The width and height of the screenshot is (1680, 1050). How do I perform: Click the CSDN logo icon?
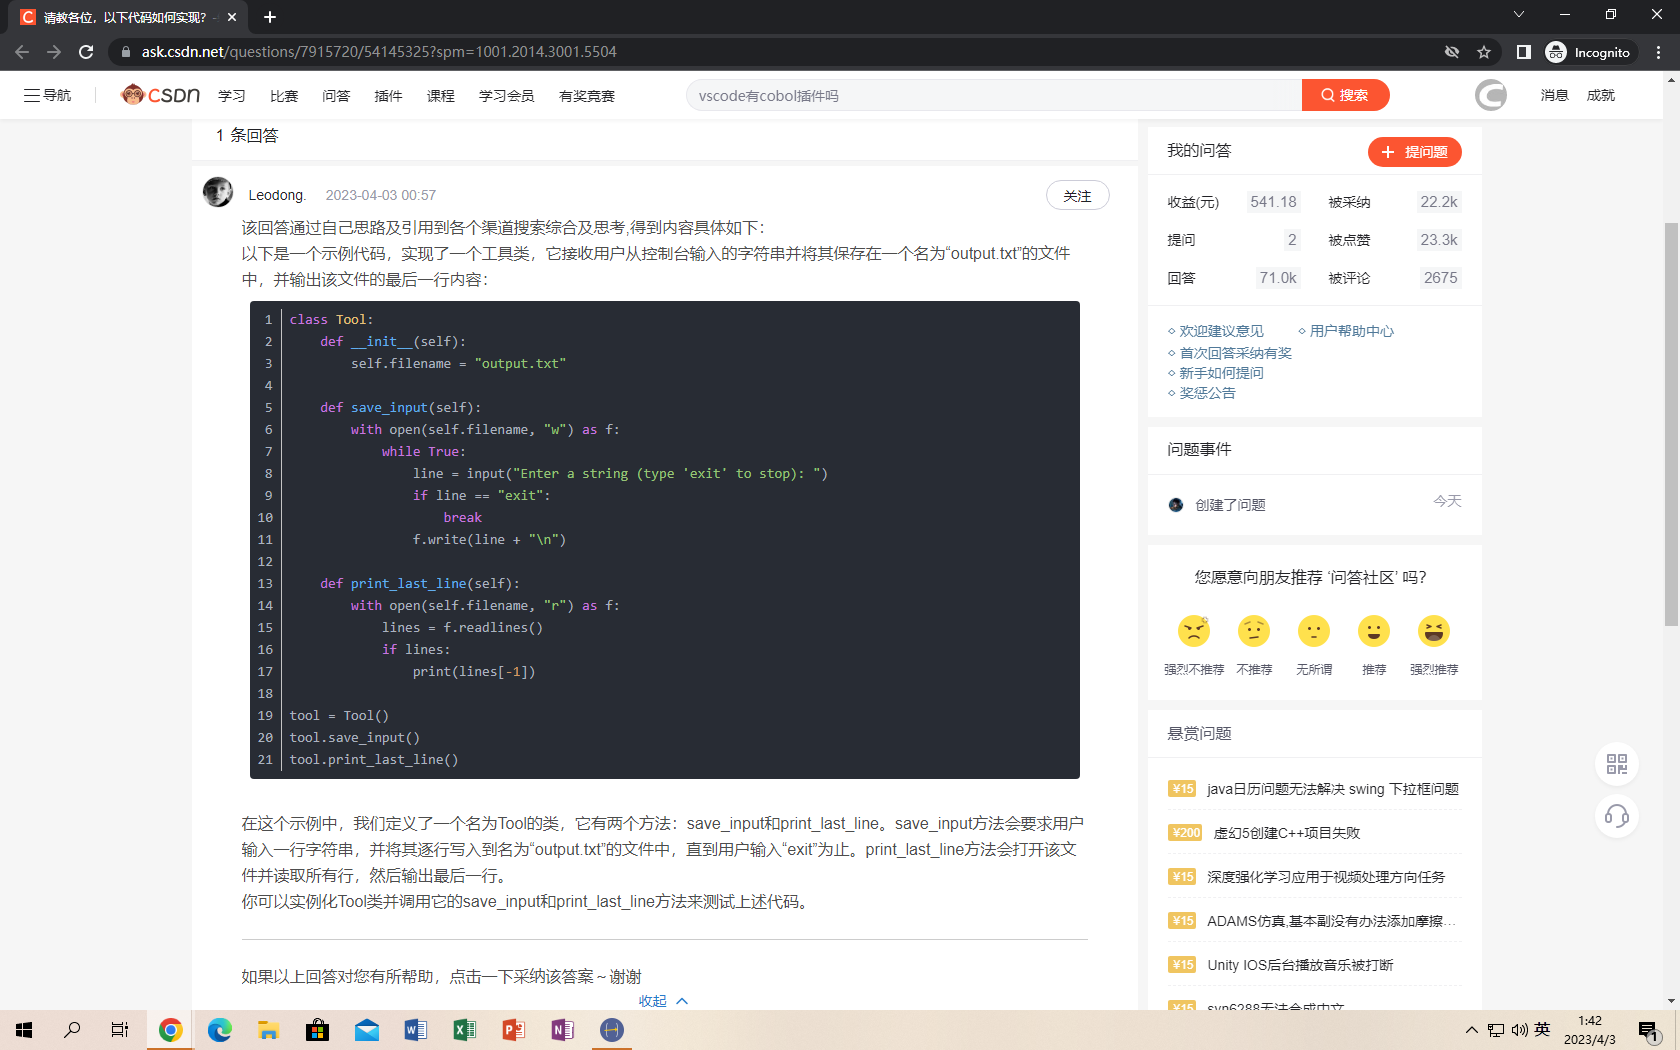click(x=160, y=95)
